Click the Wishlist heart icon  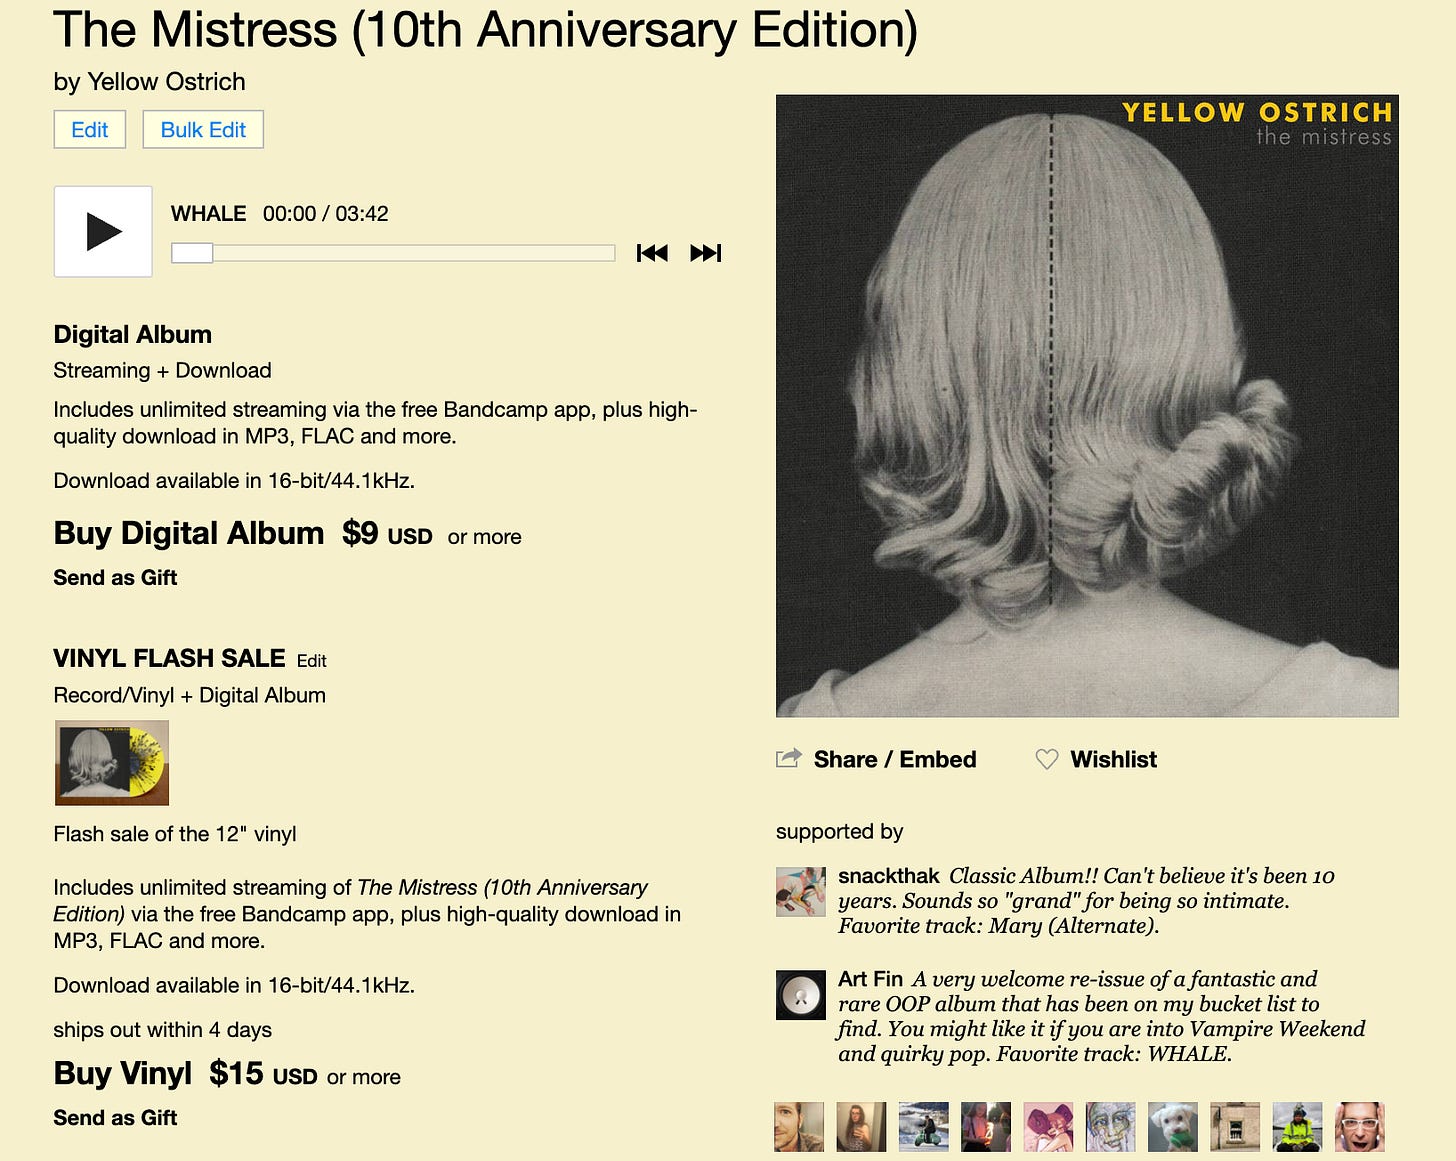[x=1047, y=759]
